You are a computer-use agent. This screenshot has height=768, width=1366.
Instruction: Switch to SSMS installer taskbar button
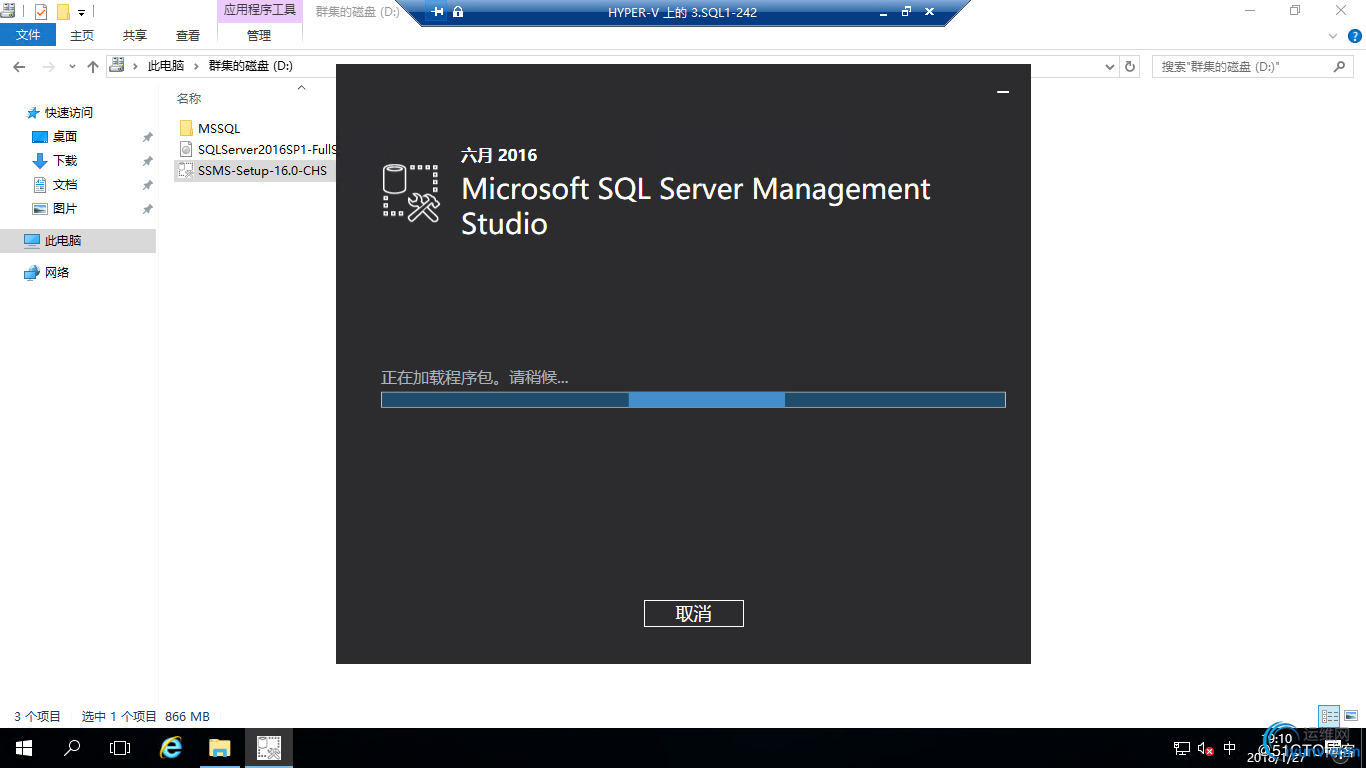pyautogui.click(x=269, y=748)
